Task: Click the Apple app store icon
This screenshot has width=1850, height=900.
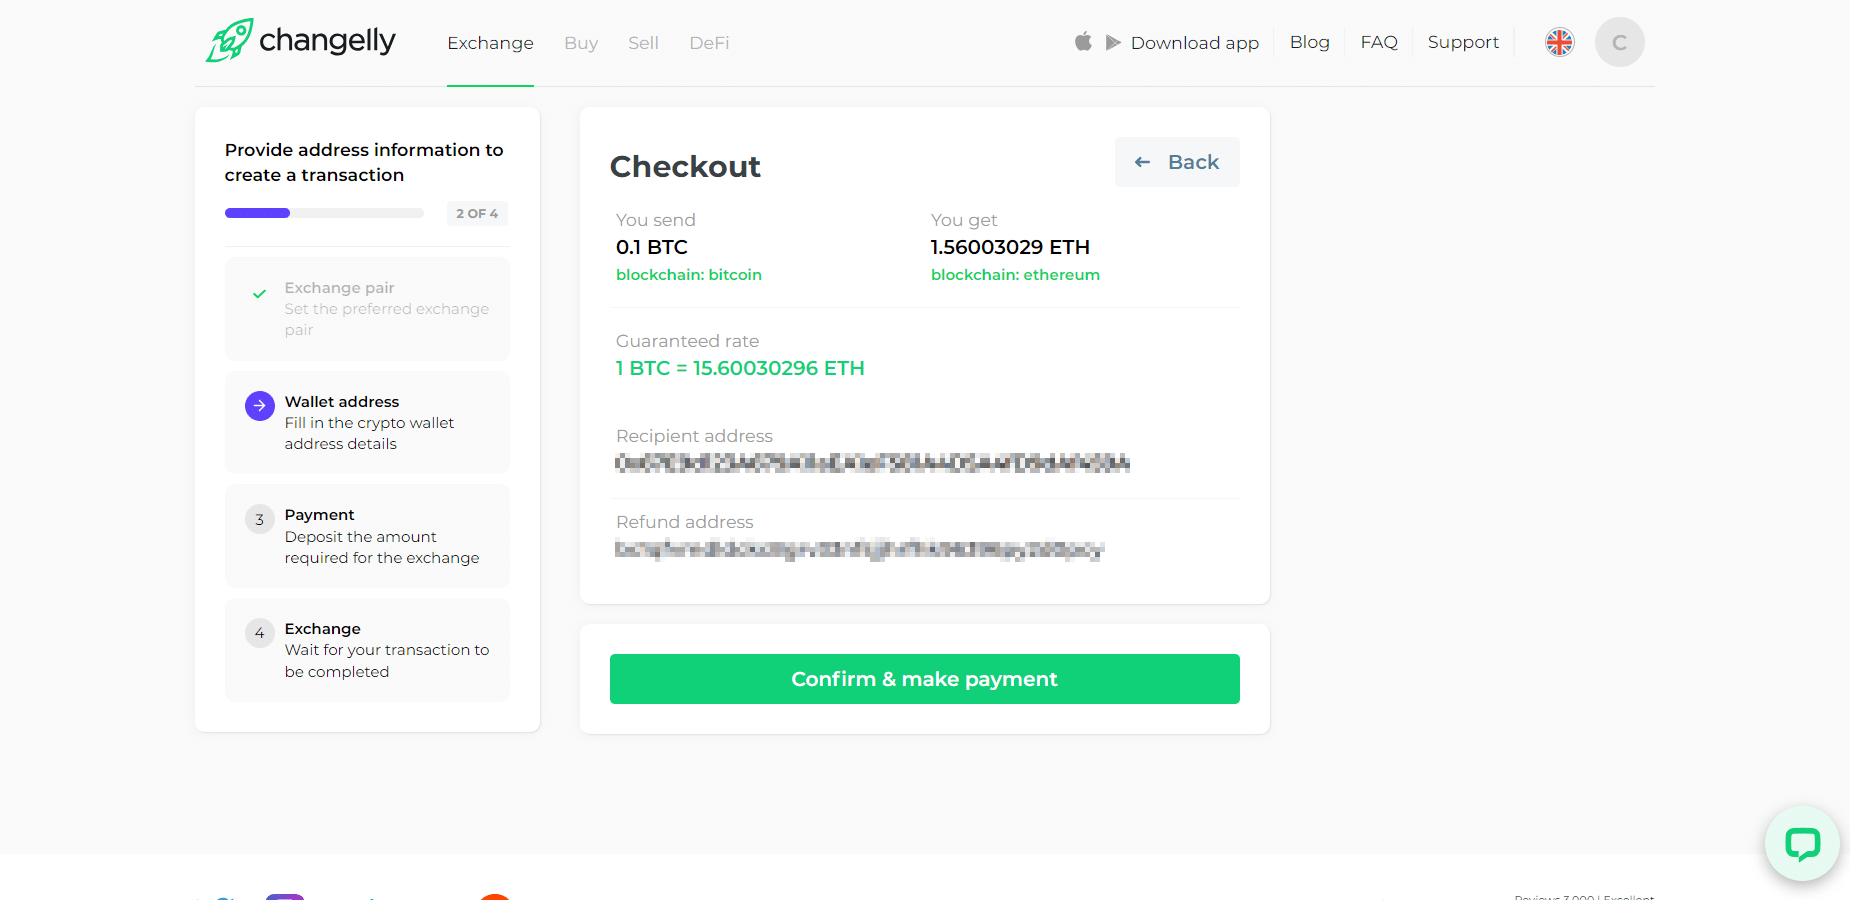Action: 1083,42
